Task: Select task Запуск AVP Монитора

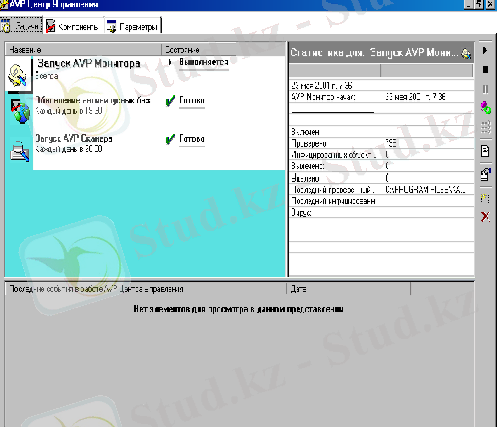Action: (88, 63)
